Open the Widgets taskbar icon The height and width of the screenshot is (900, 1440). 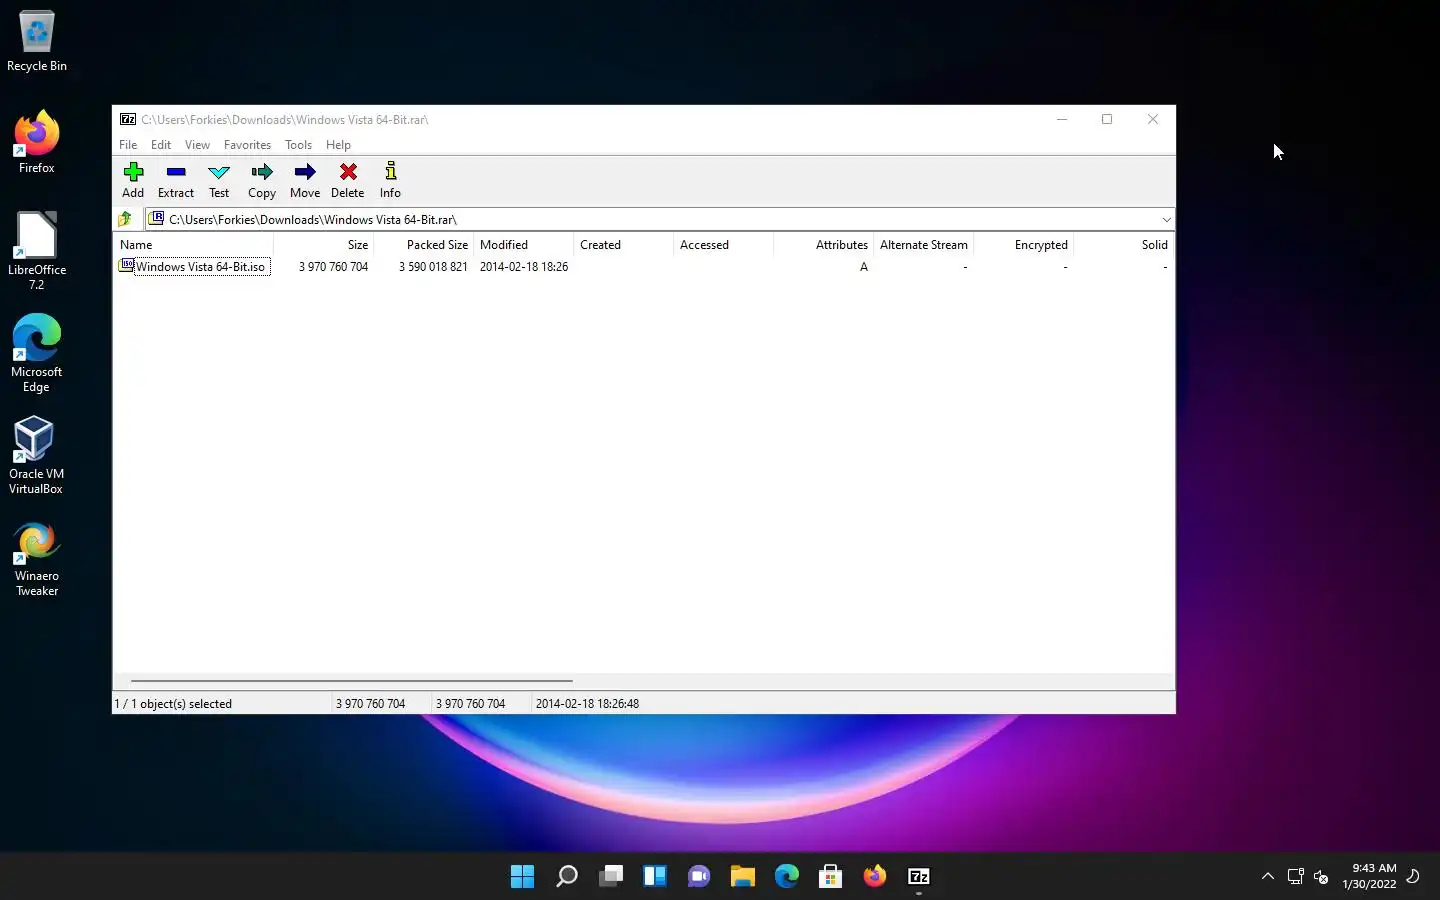(x=655, y=877)
